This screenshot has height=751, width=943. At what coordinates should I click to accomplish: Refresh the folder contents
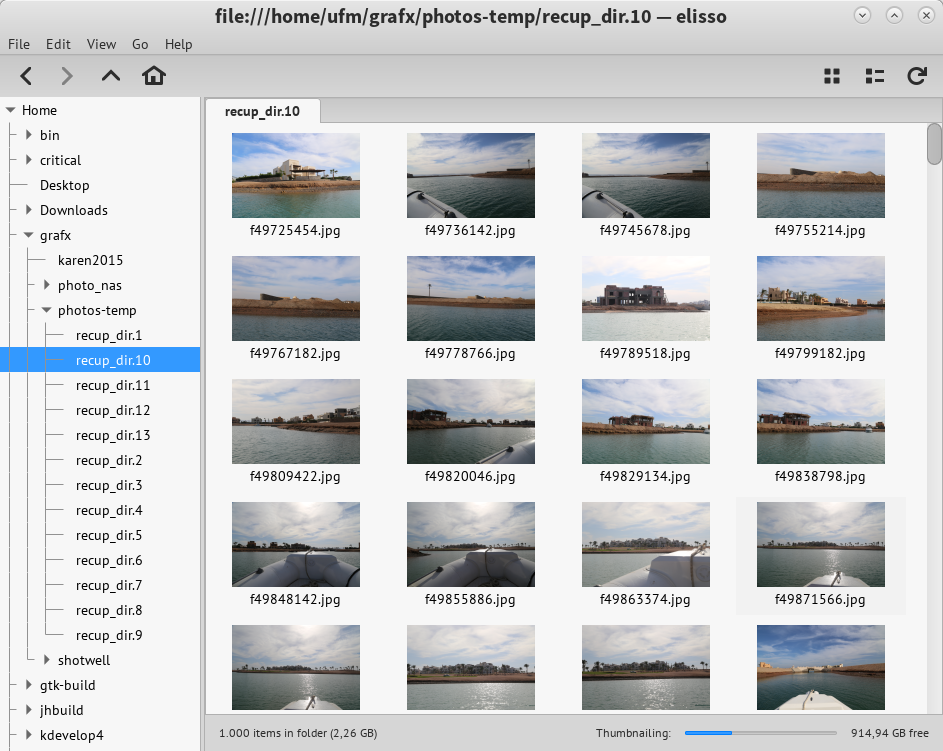[917, 76]
